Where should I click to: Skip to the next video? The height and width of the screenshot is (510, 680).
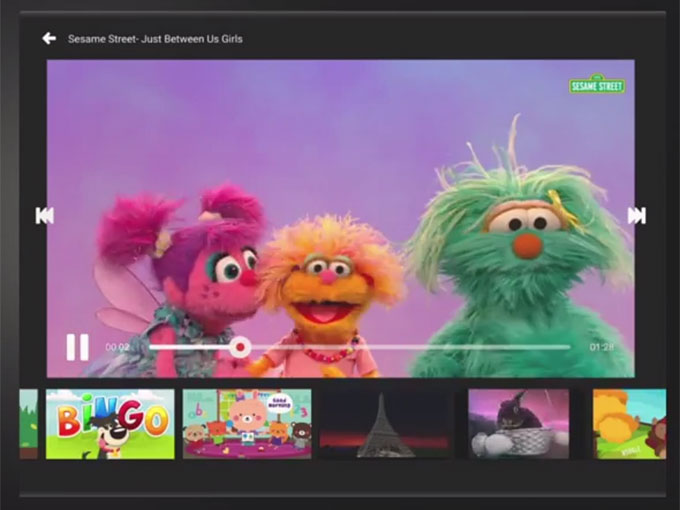point(637,216)
